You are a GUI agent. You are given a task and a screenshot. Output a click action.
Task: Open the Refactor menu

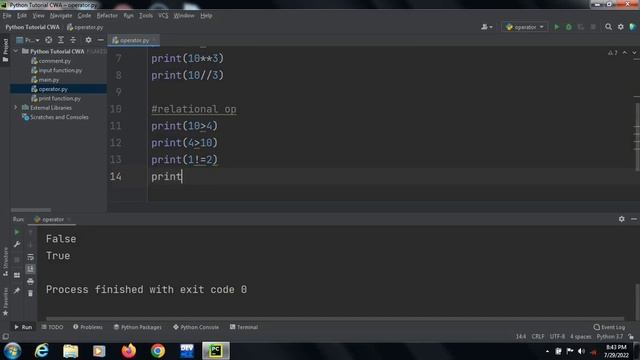tap(107, 16)
